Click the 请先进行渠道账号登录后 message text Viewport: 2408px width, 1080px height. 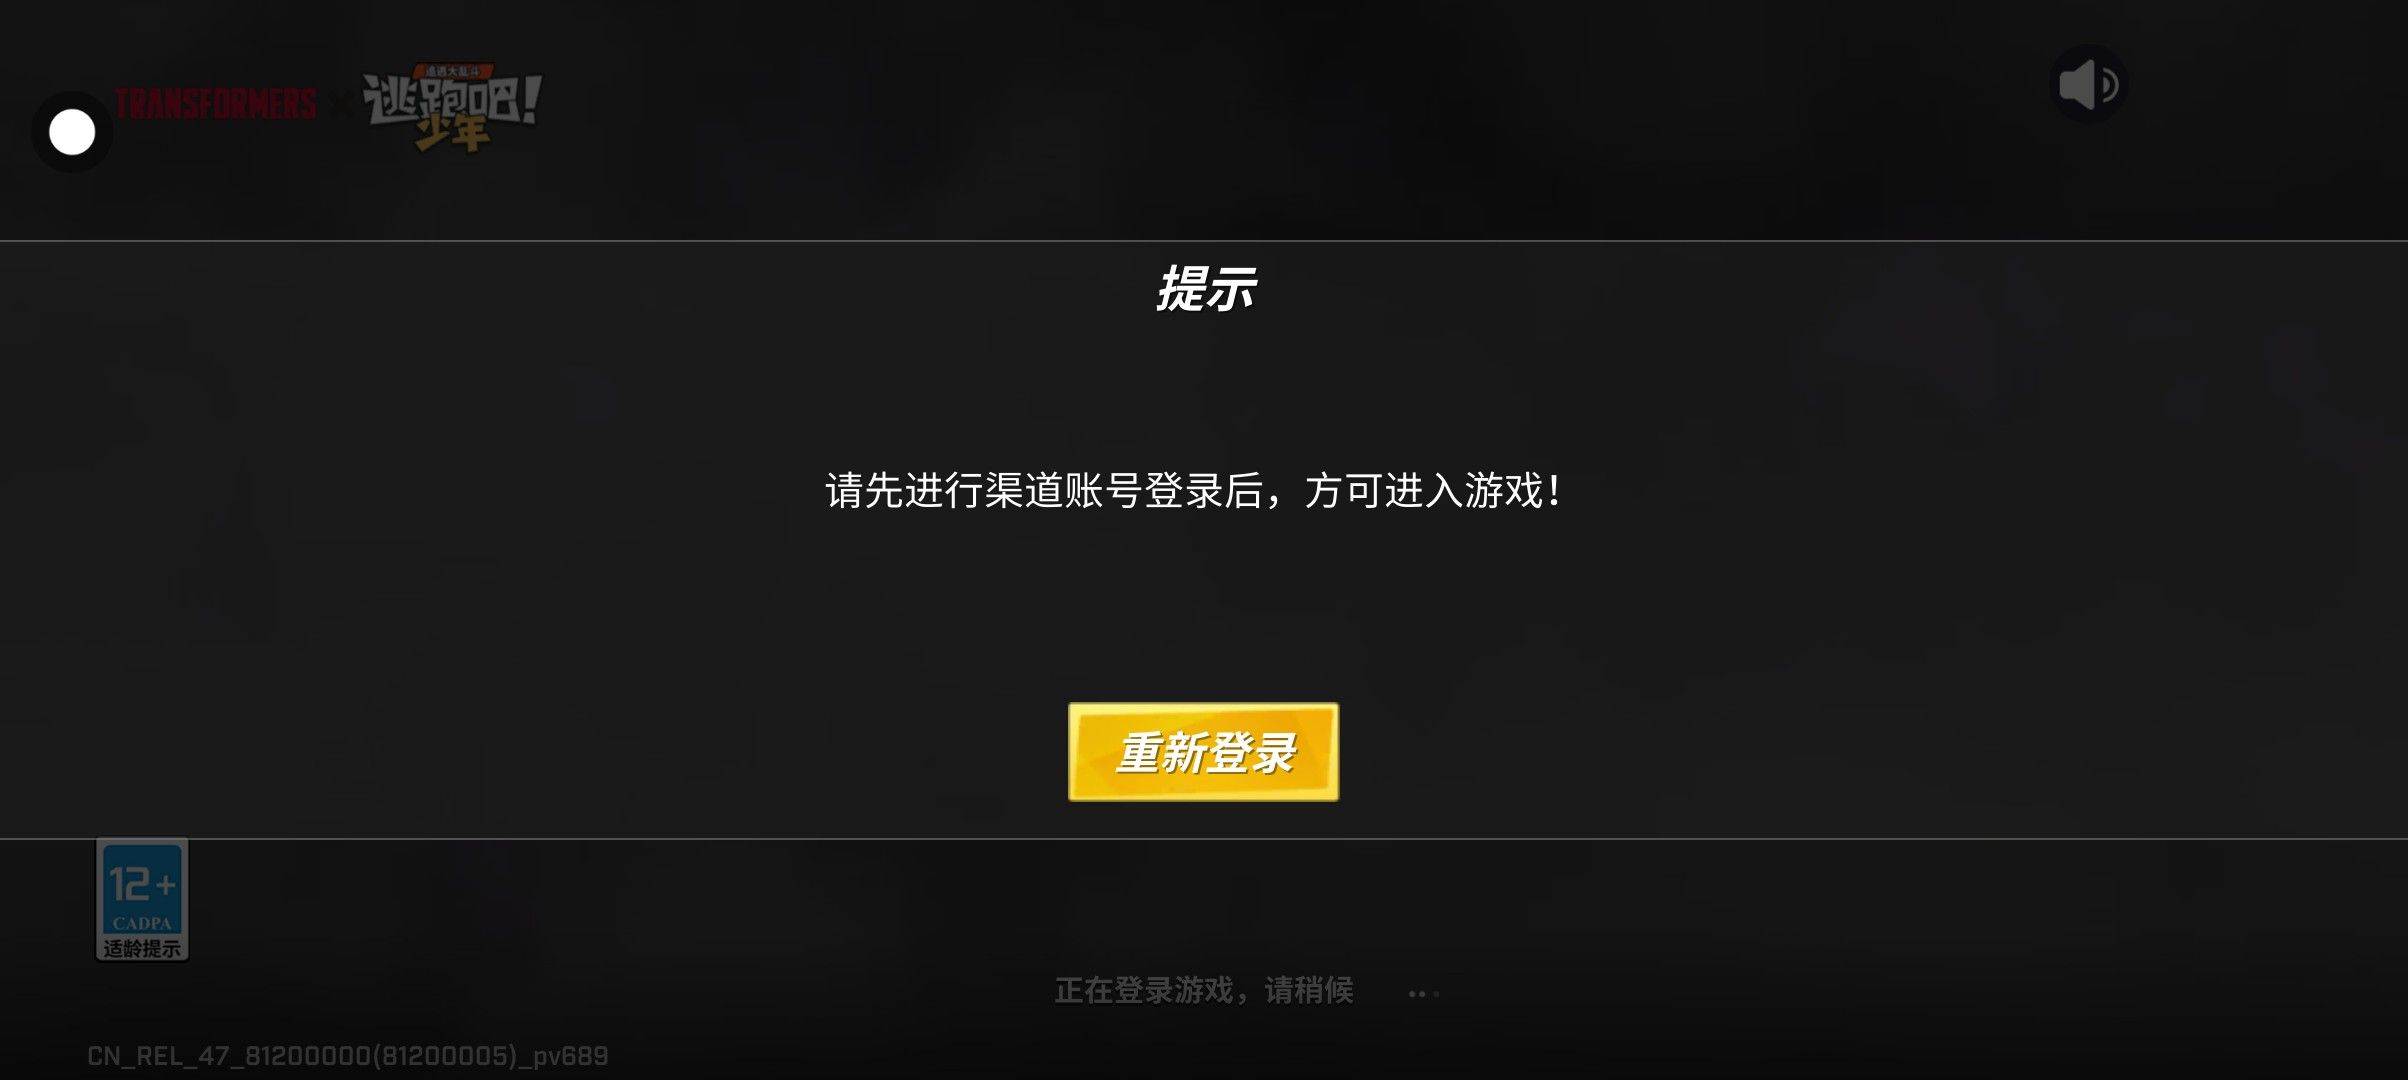1044,491
